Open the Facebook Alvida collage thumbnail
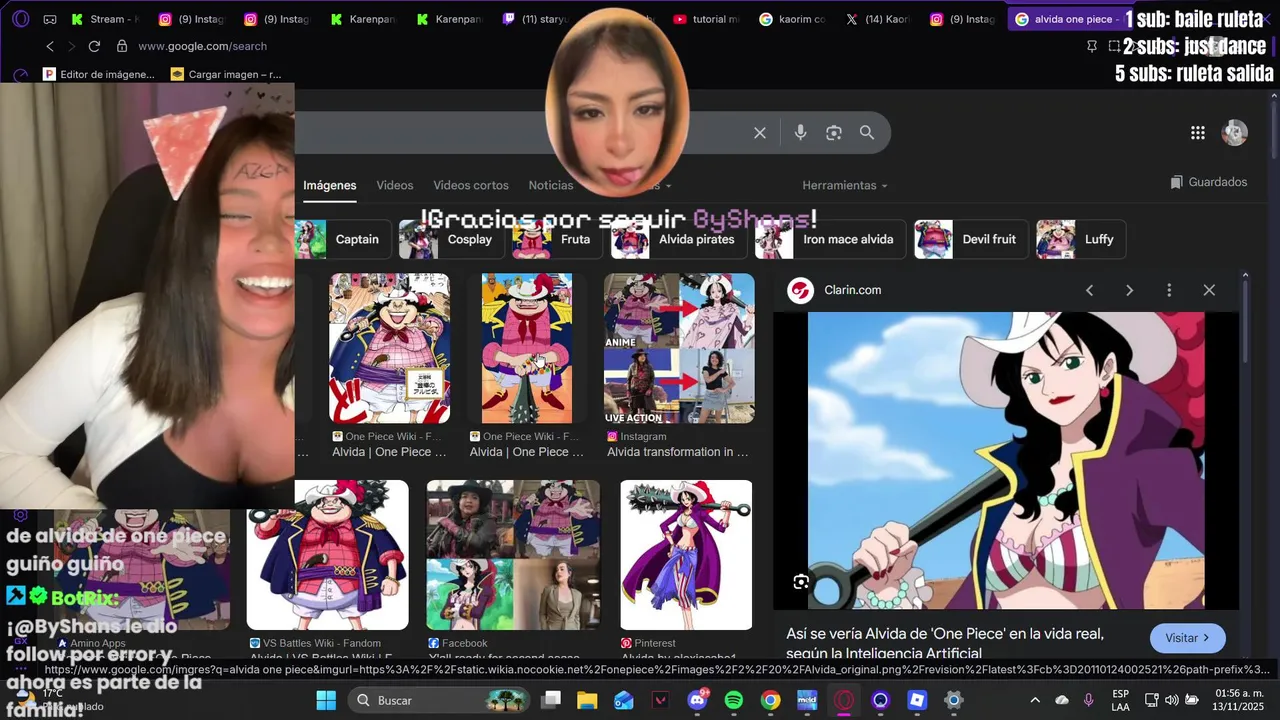Screen dimensions: 1280x720 pos(513,555)
